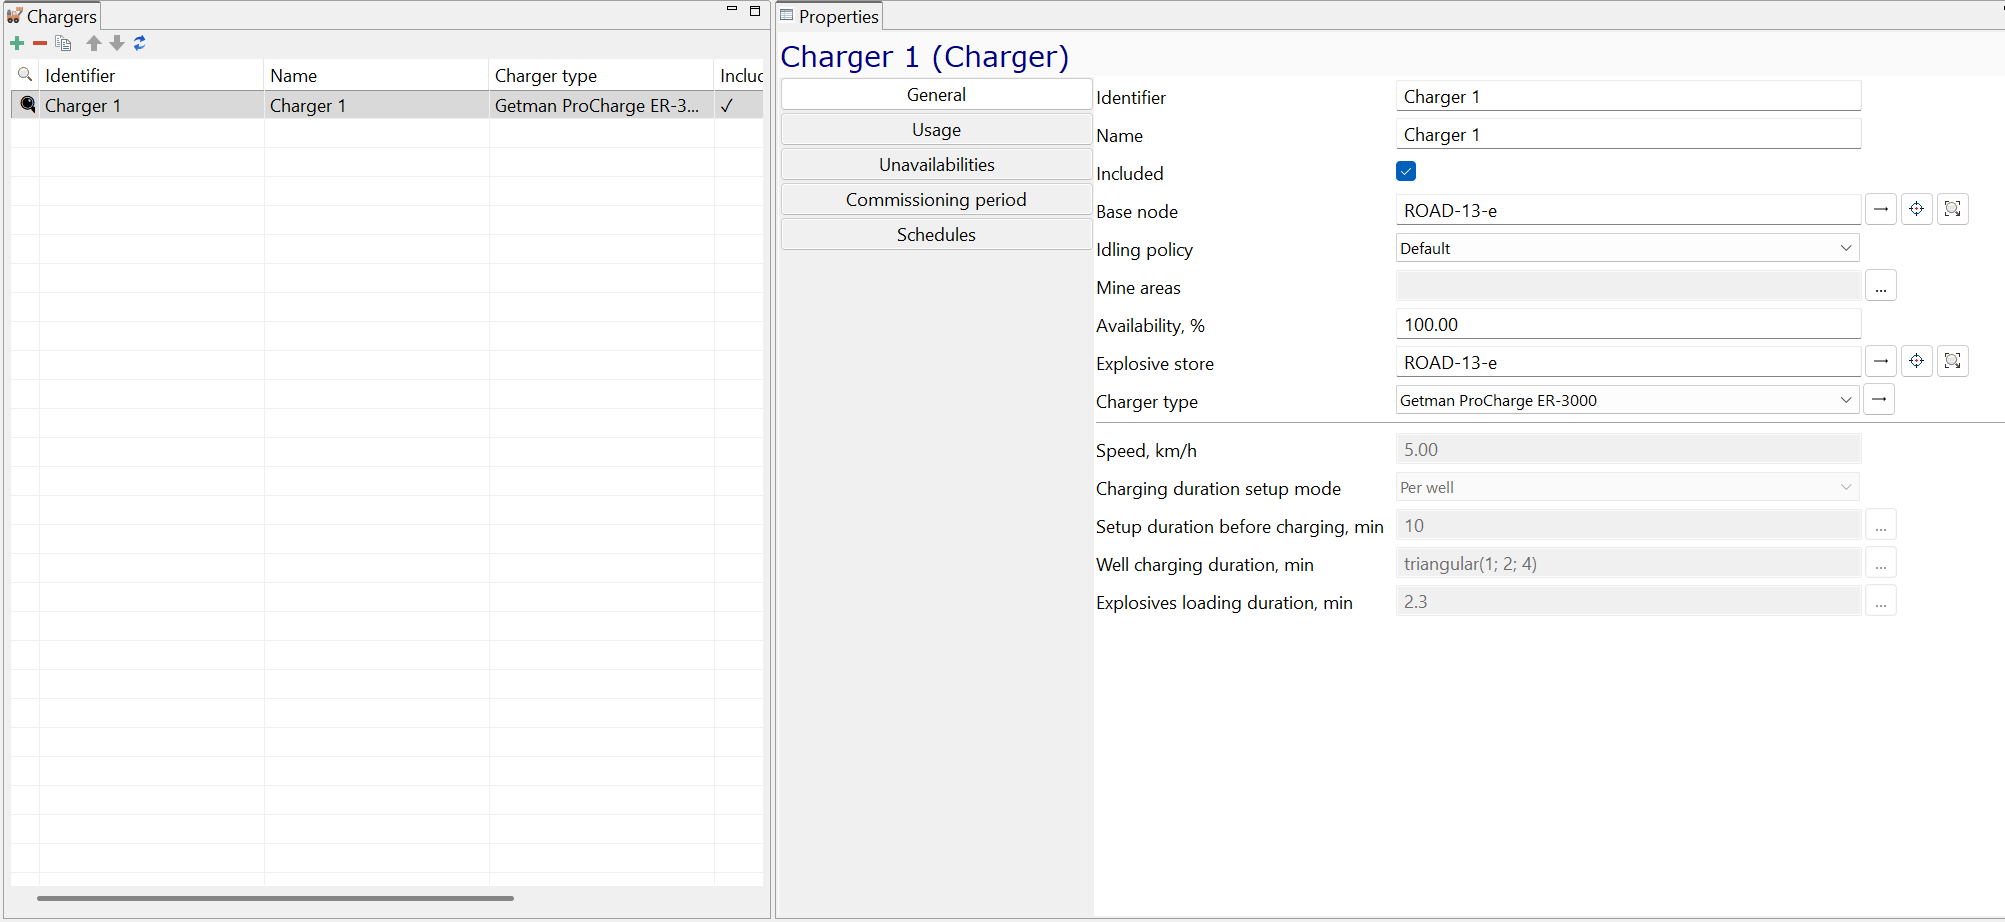Pick Base node with the crosshair button
Image resolution: width=2005 pixels, height=922 pixels.
[x=1917, y=209]
